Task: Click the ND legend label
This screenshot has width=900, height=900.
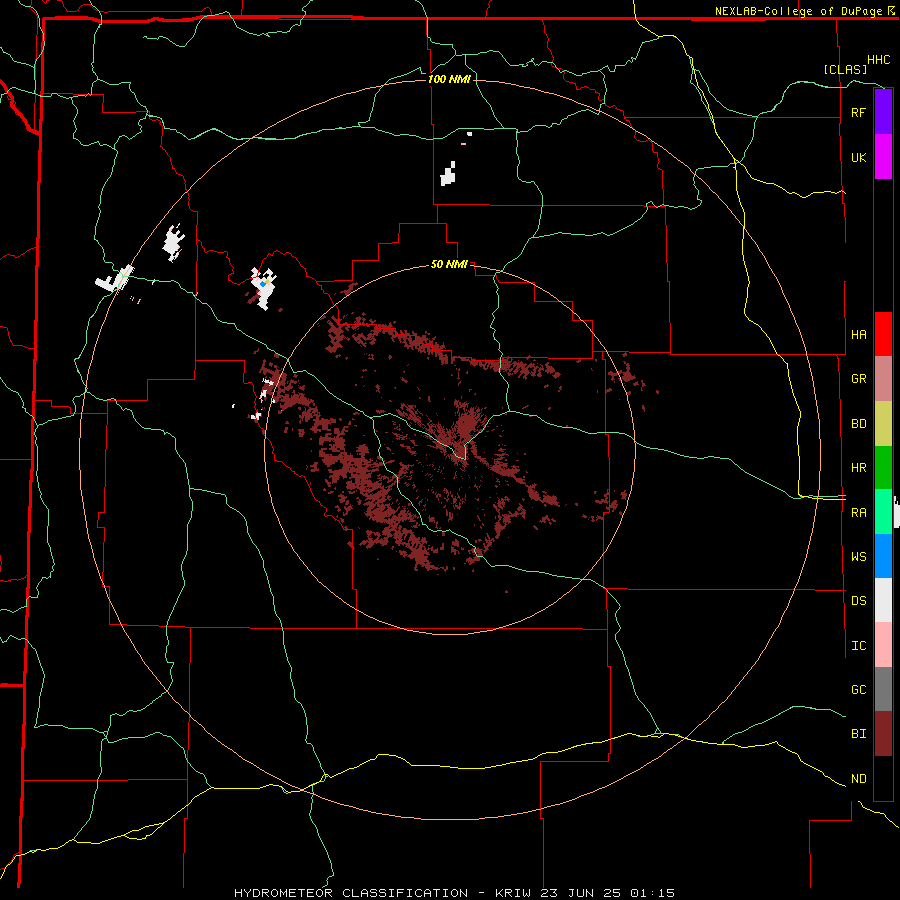Action: point(858,779)
